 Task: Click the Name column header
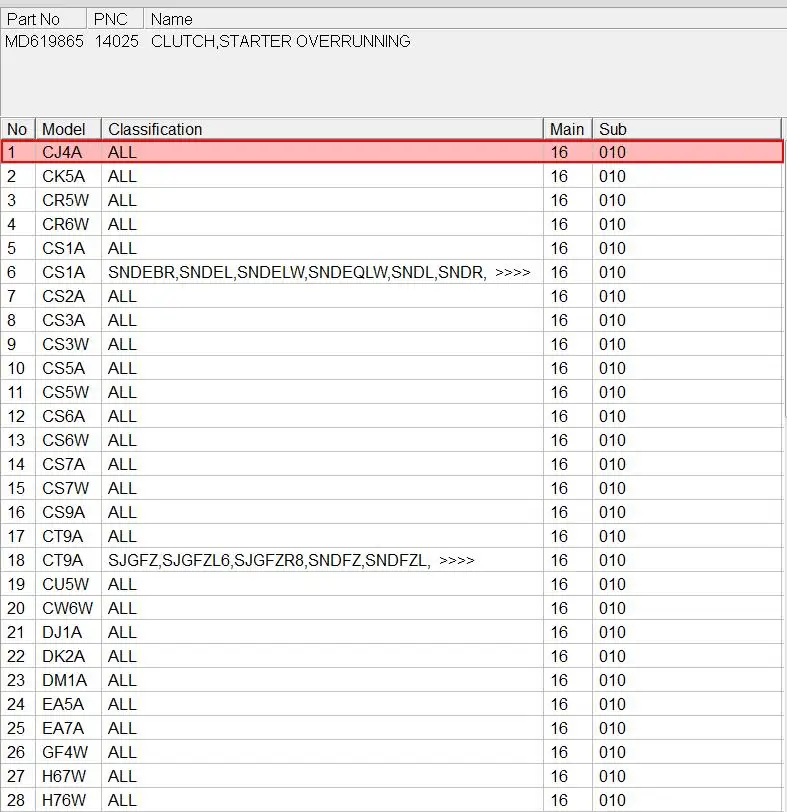465,19
